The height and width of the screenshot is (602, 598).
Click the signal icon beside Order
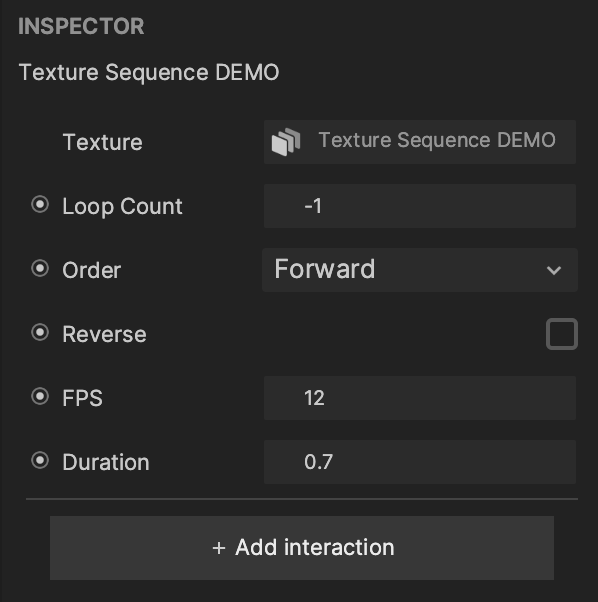[x=40, y=269]
